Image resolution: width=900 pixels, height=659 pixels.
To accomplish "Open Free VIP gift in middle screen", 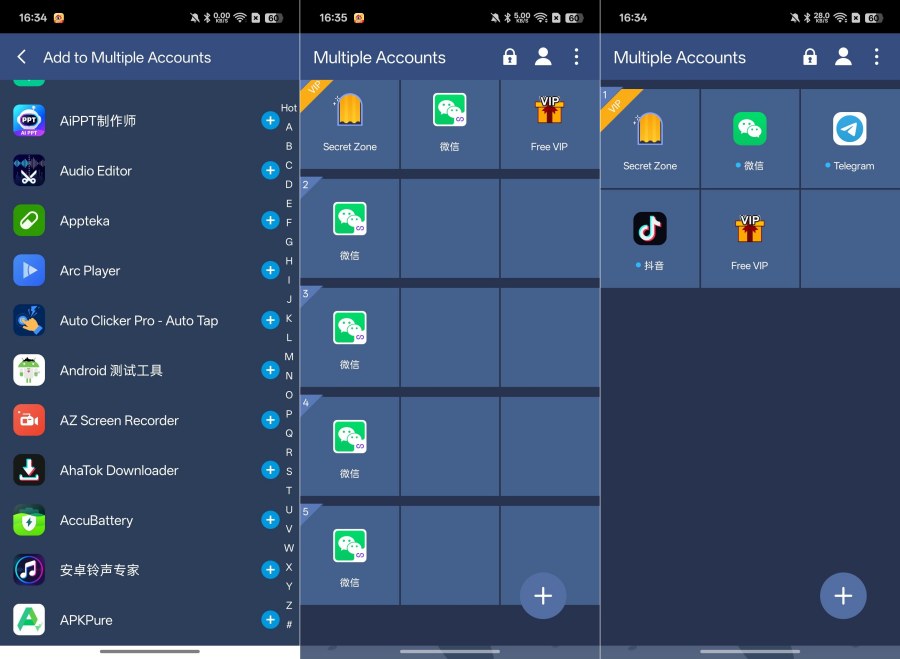I will [x=549, y=124].
